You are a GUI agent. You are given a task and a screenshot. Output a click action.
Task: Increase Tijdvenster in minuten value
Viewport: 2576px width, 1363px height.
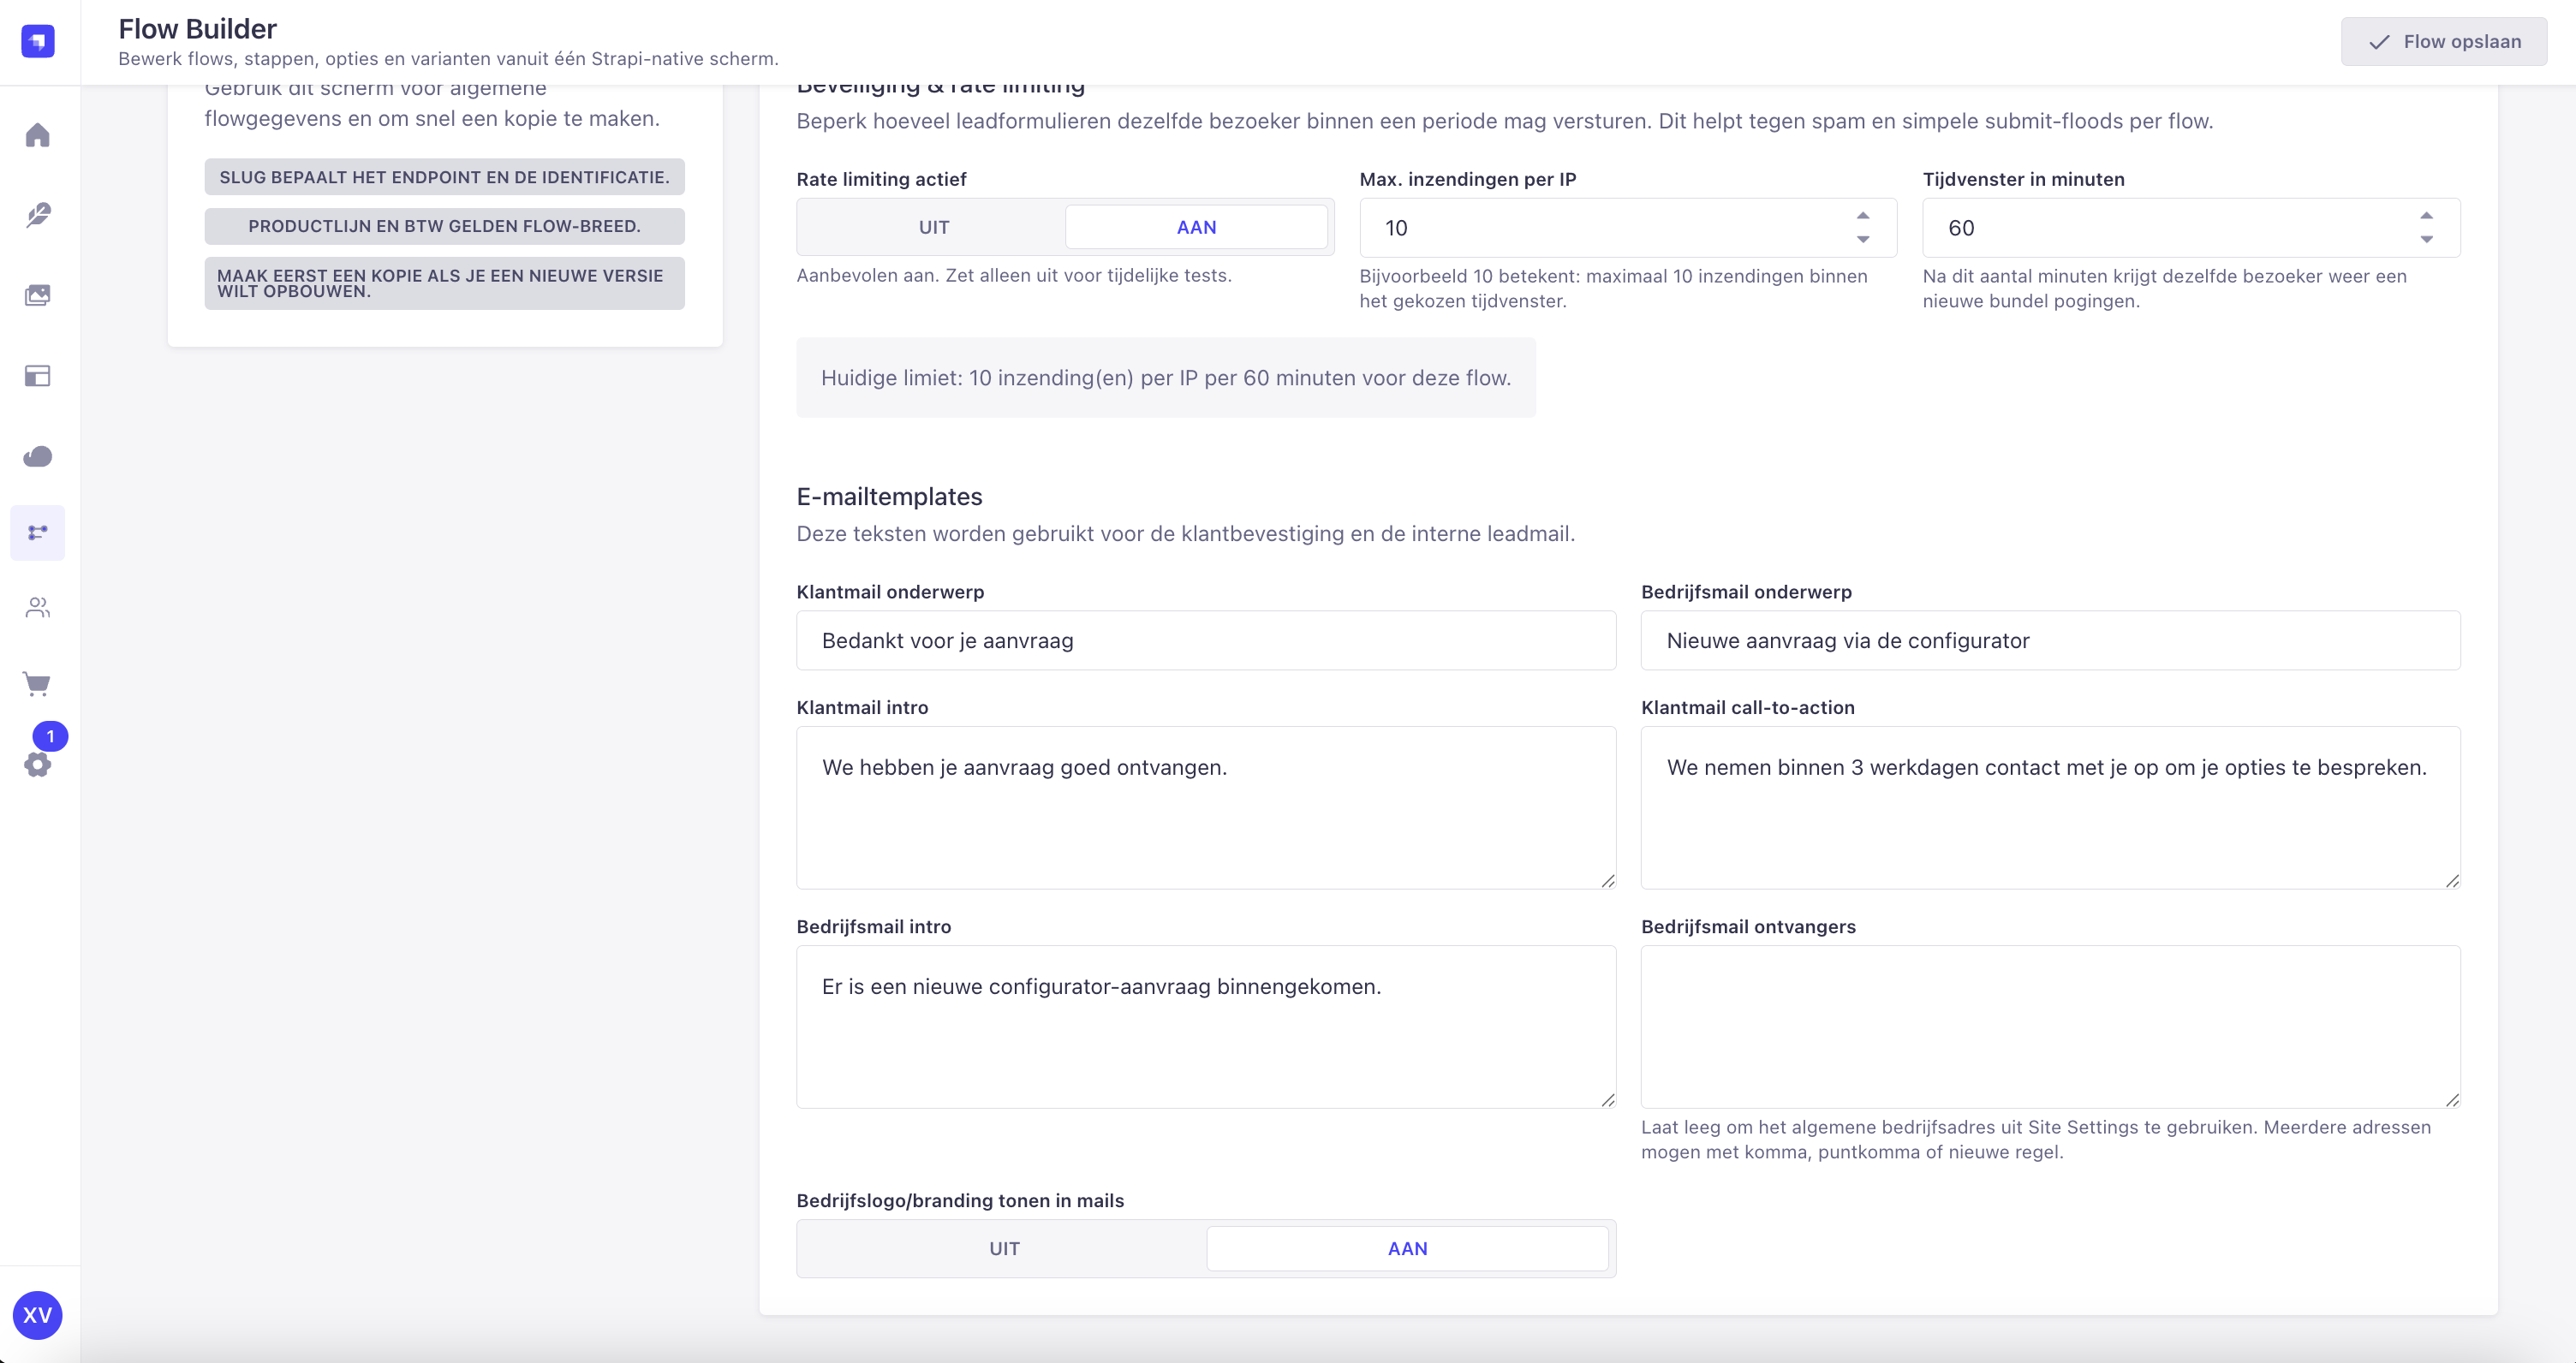(2426, 216)
